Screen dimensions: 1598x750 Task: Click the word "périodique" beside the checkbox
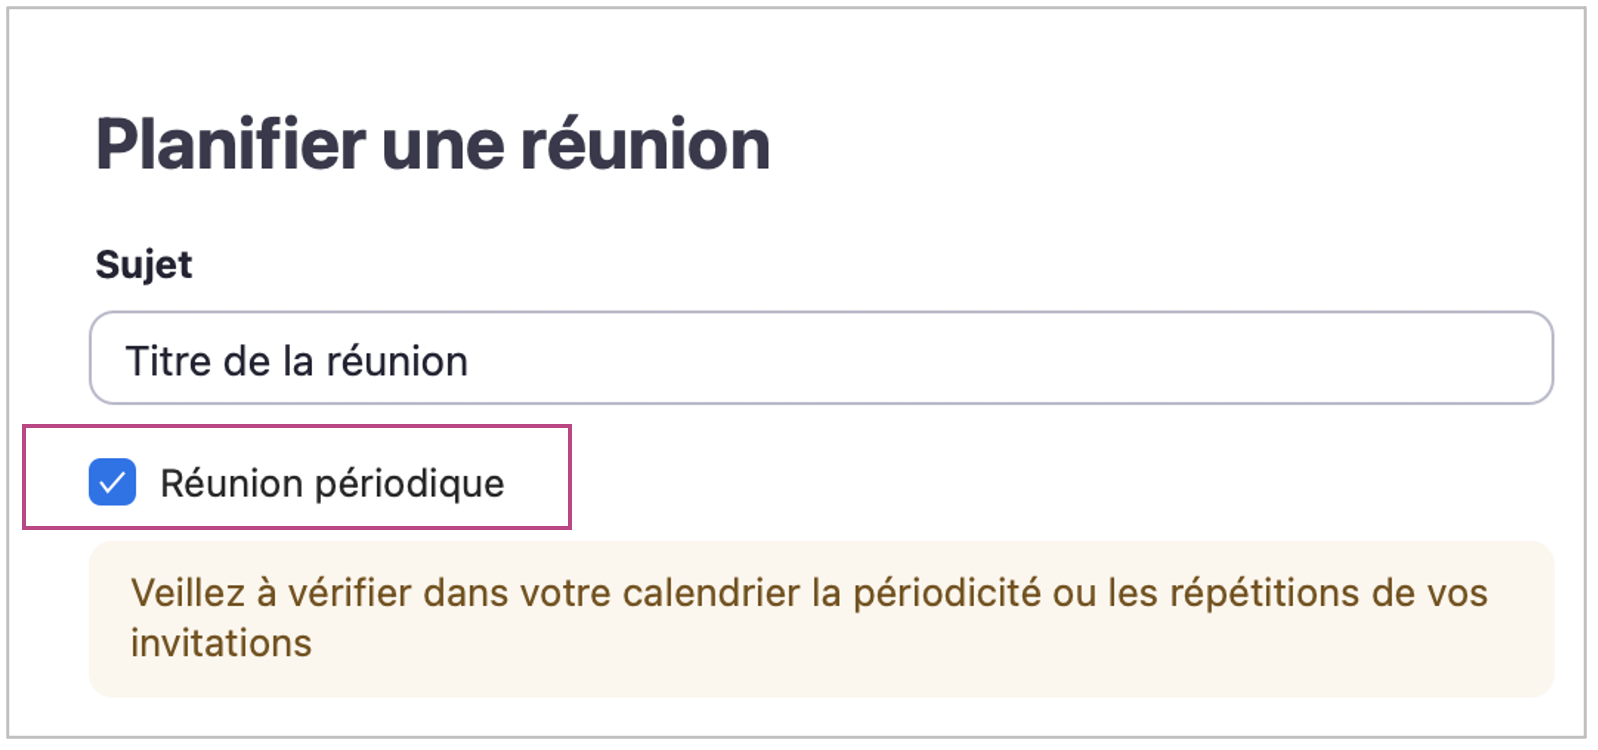tap(410, 485)
